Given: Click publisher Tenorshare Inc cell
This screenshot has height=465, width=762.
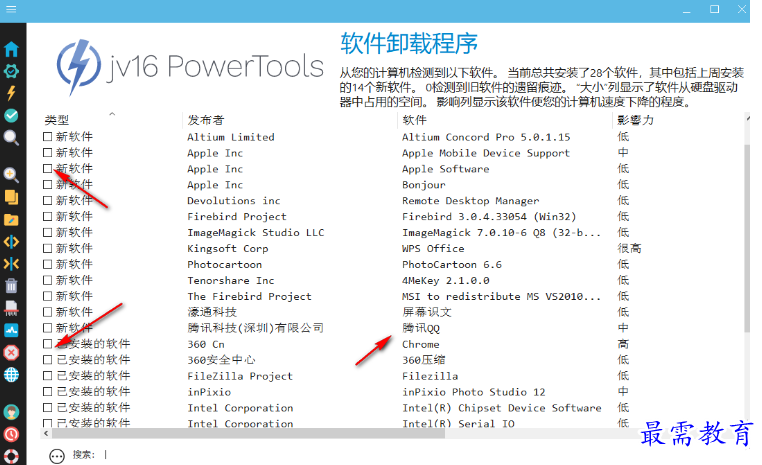Looking at the screenshot, I should (x=231, y=280).
